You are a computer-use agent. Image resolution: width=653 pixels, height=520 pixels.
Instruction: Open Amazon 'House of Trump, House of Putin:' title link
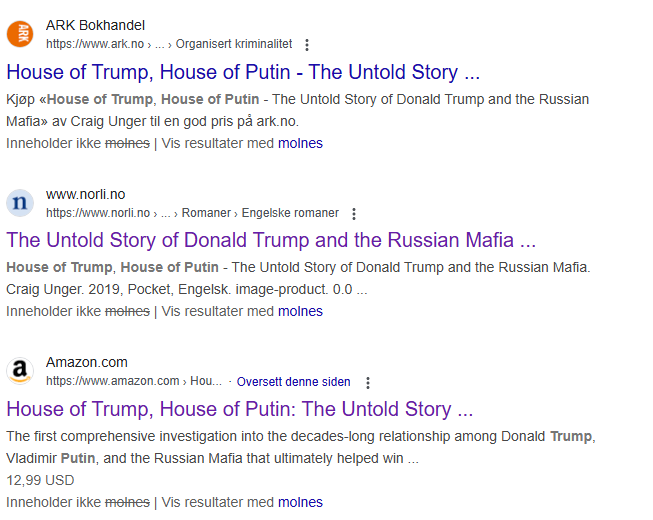pyautogui.click(x=240, y=409)
